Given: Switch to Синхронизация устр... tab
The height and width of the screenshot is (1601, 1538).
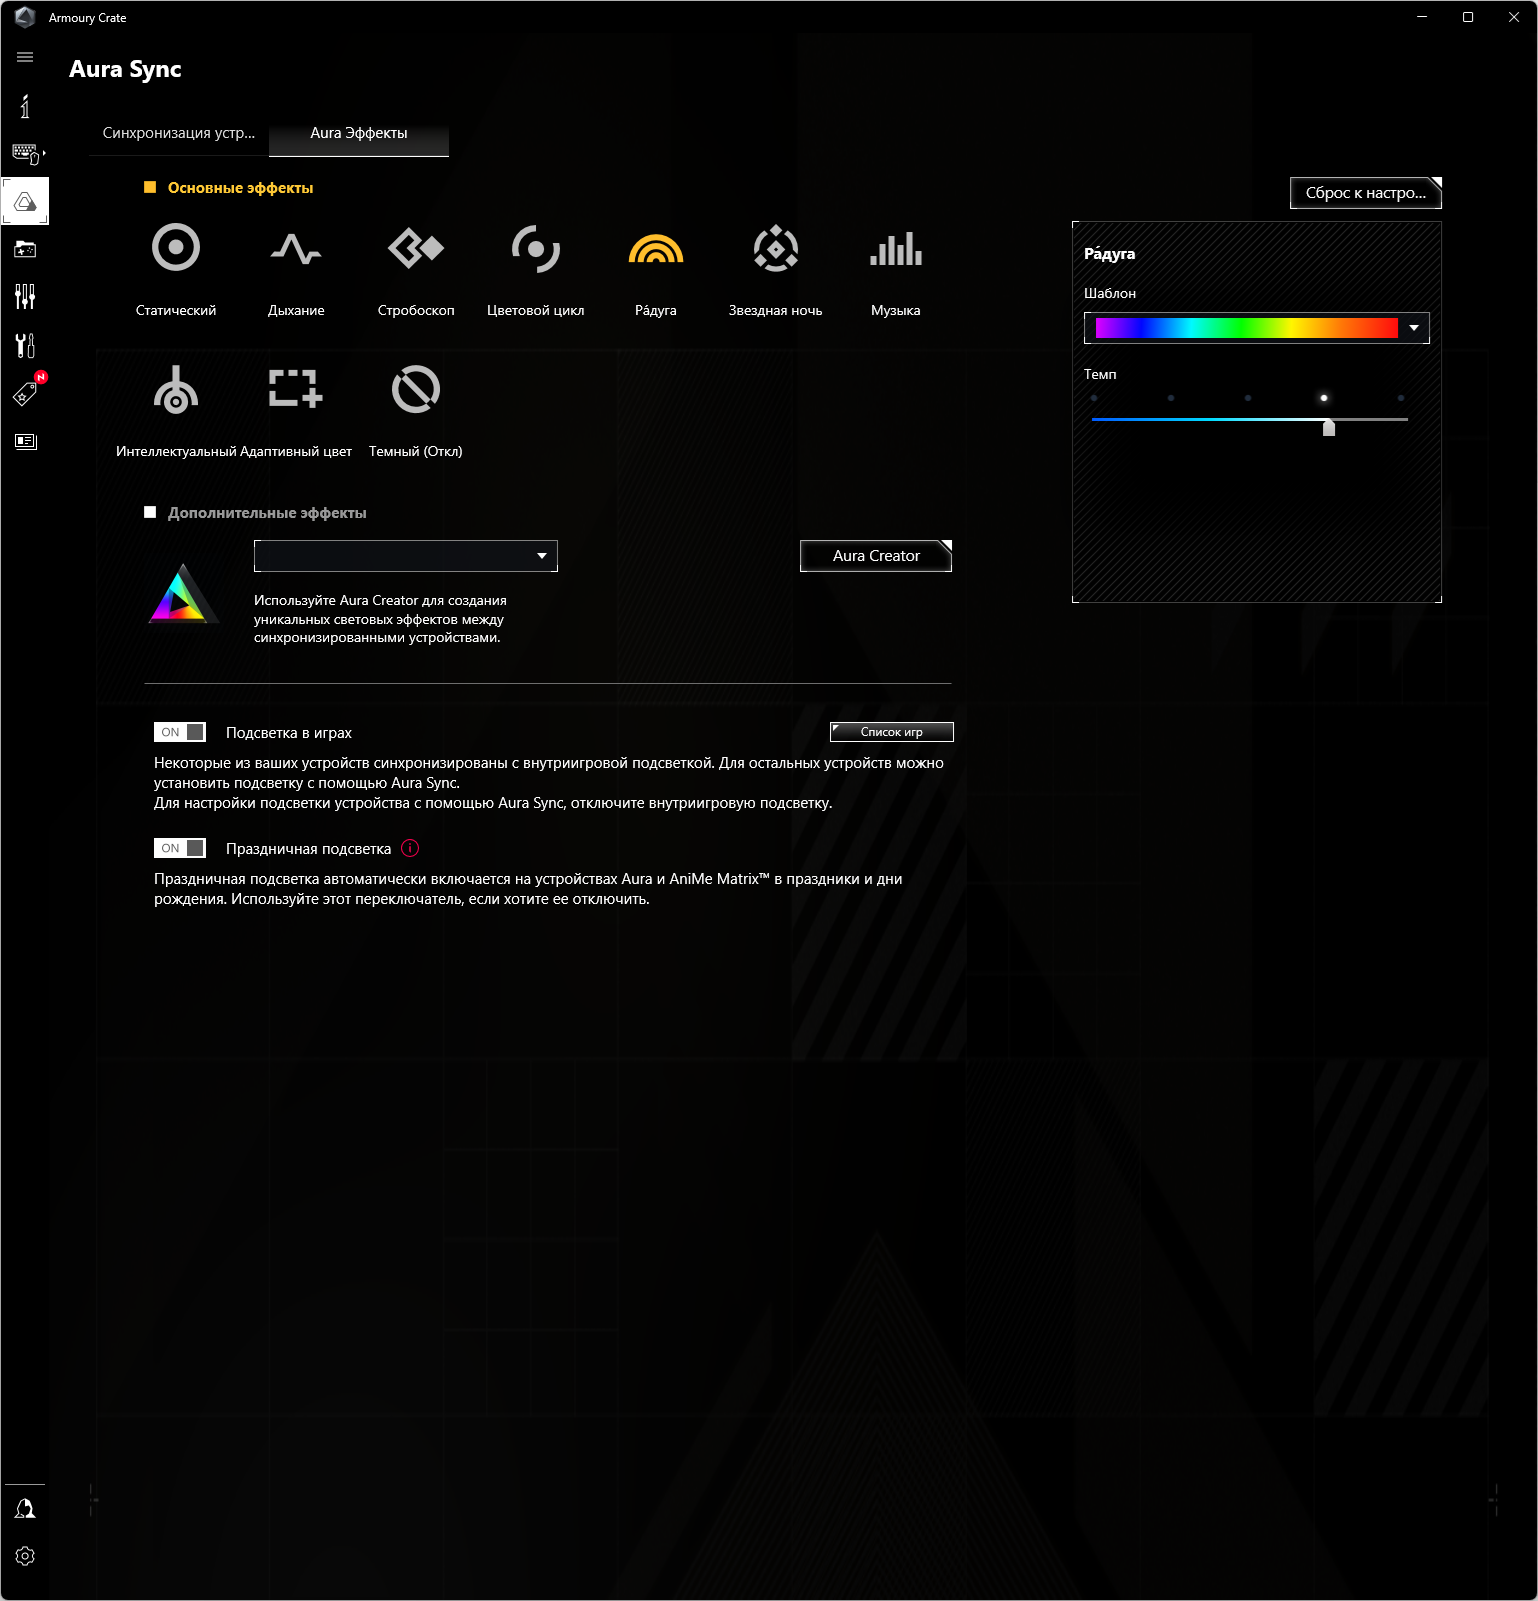Looking at the screenshot, I should coord(179,133).
